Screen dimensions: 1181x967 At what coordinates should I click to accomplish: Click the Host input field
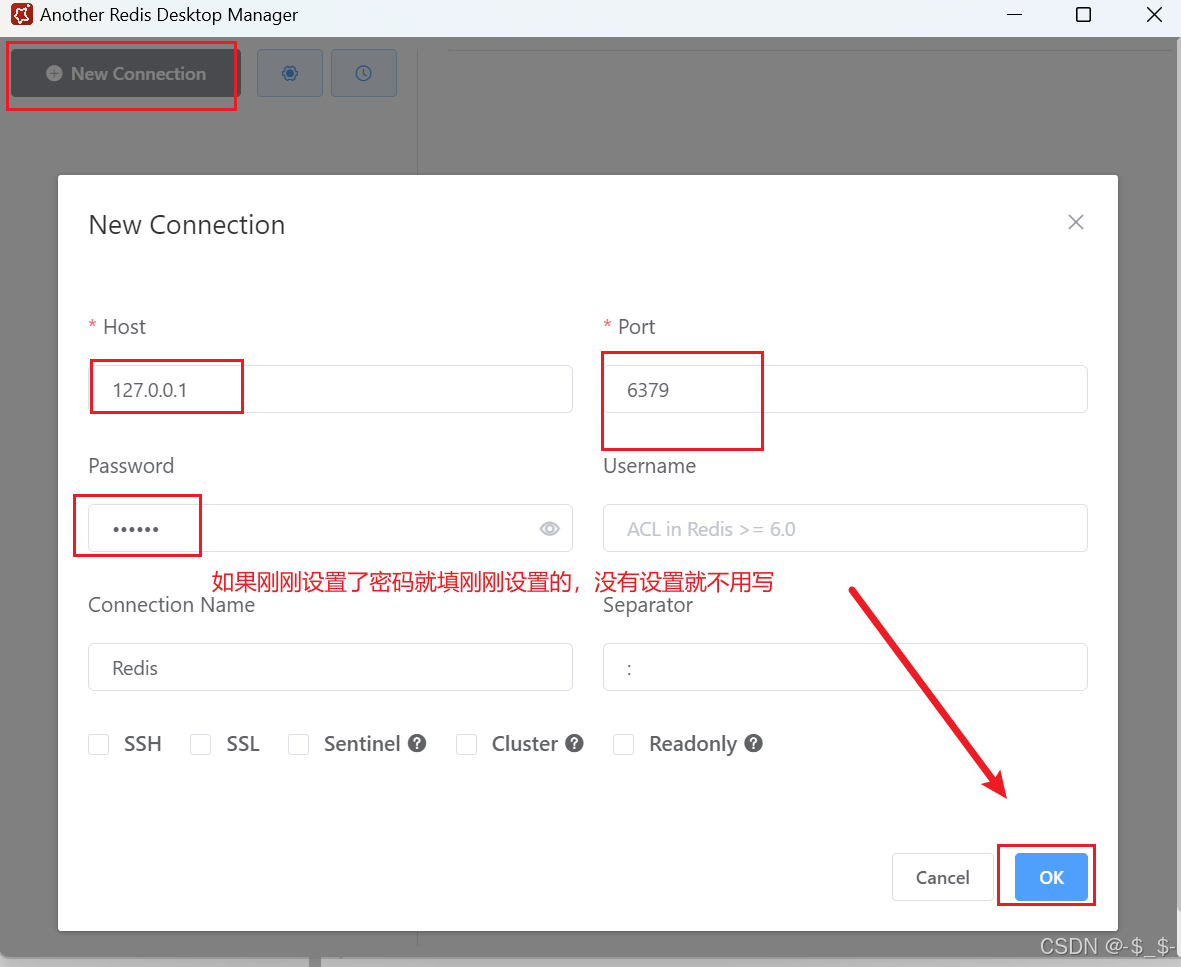[x=331, y=389]
